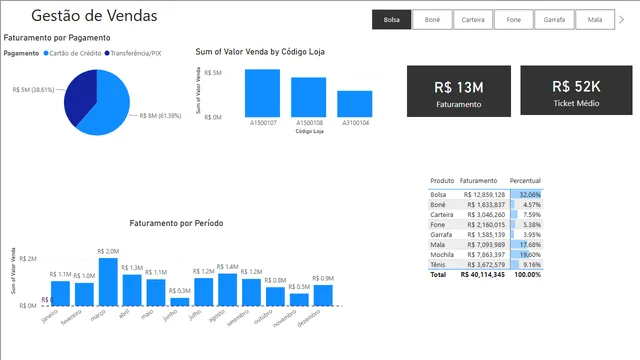Image resolution: width=640 pixels, height=360 pixels.
Task: Click the A1500107 store bar
Action: (262, 93)
